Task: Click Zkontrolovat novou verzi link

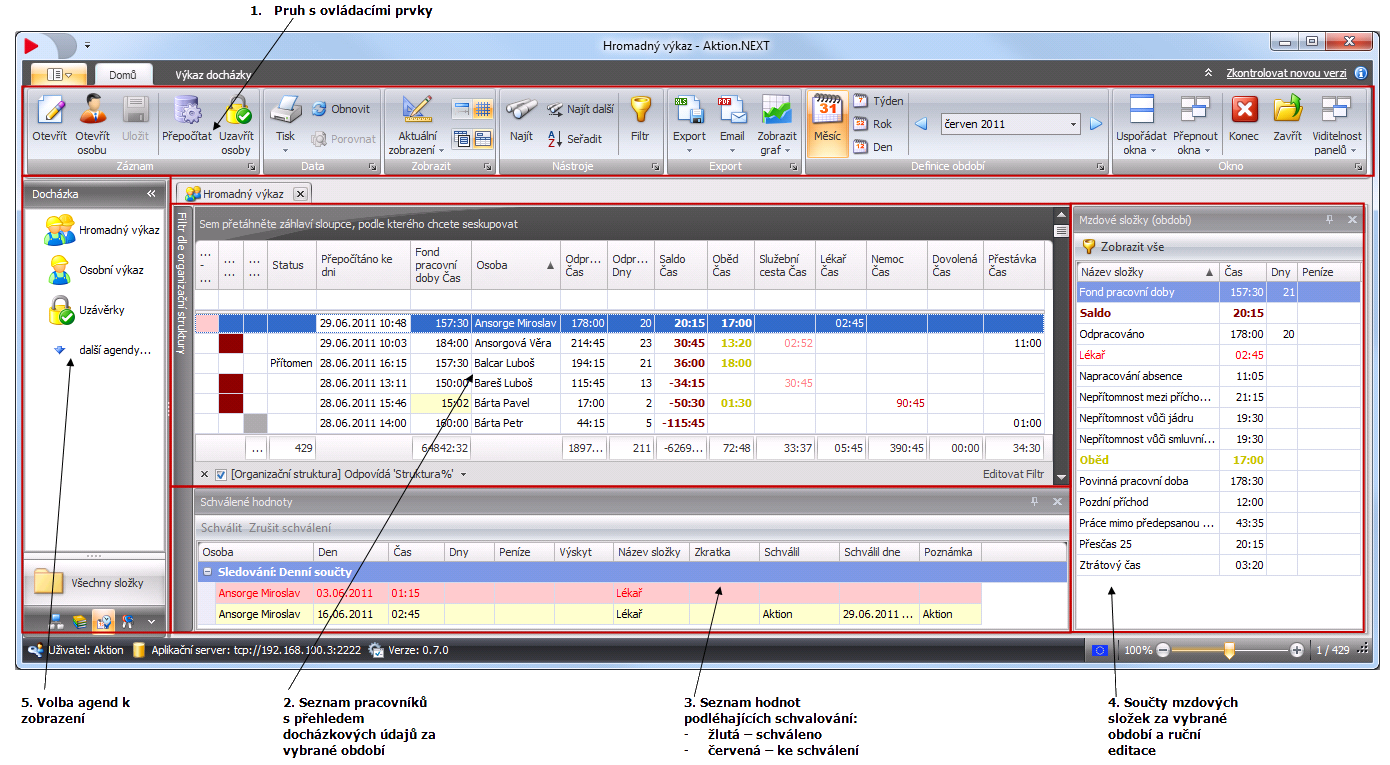Action: (x=1287, y=73)
